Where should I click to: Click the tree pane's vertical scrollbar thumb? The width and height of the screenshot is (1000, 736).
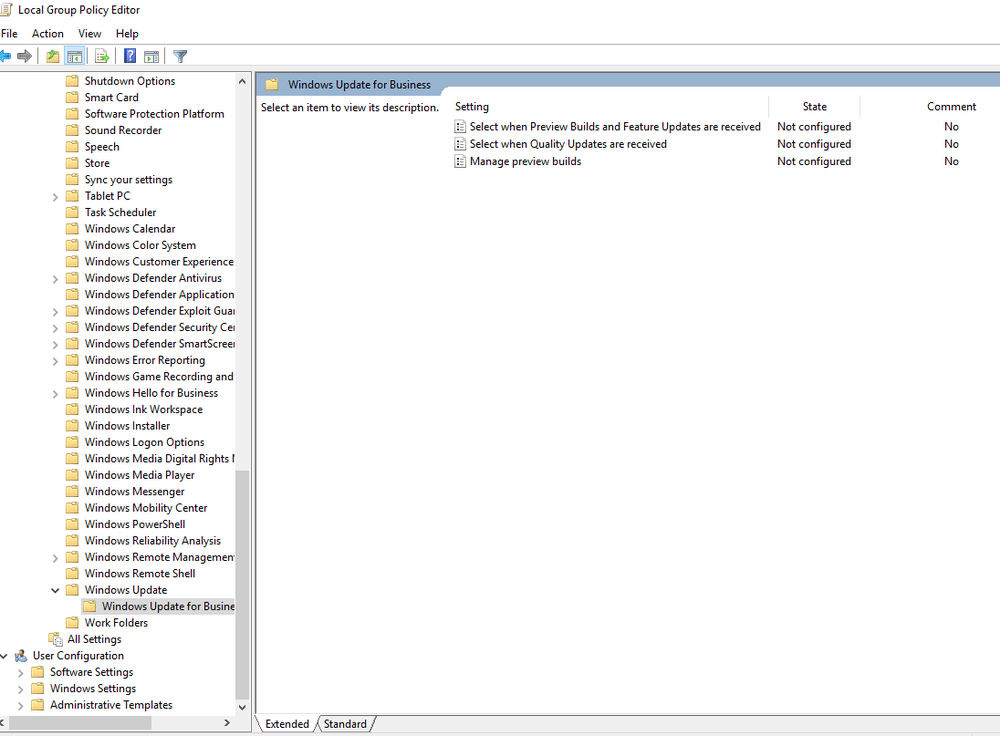242,585
